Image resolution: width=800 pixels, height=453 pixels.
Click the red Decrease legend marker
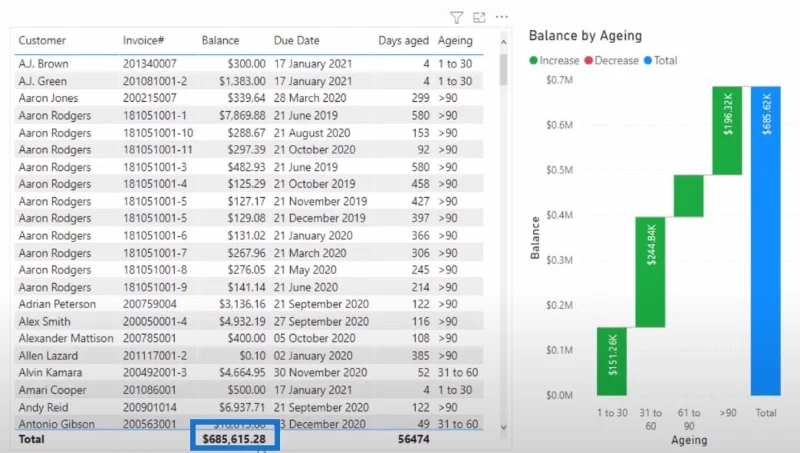click(x=588, y=60)
